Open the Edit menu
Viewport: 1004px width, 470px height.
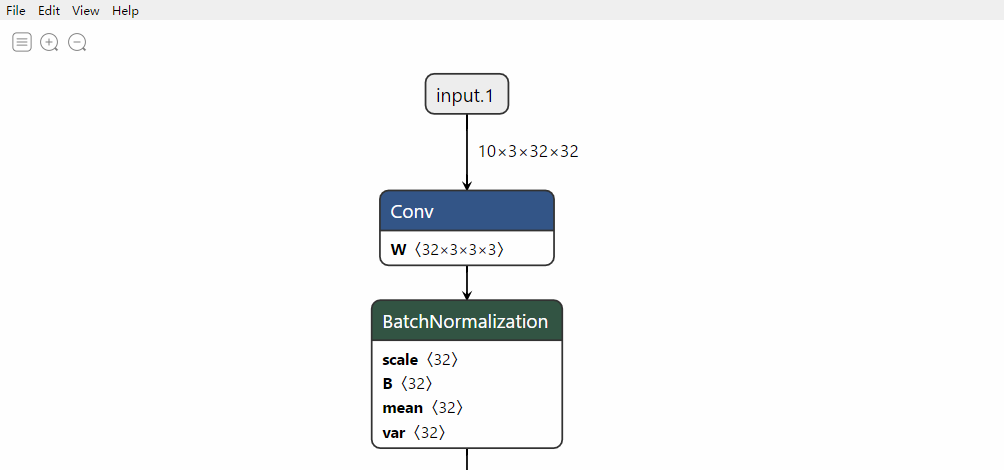49,10
